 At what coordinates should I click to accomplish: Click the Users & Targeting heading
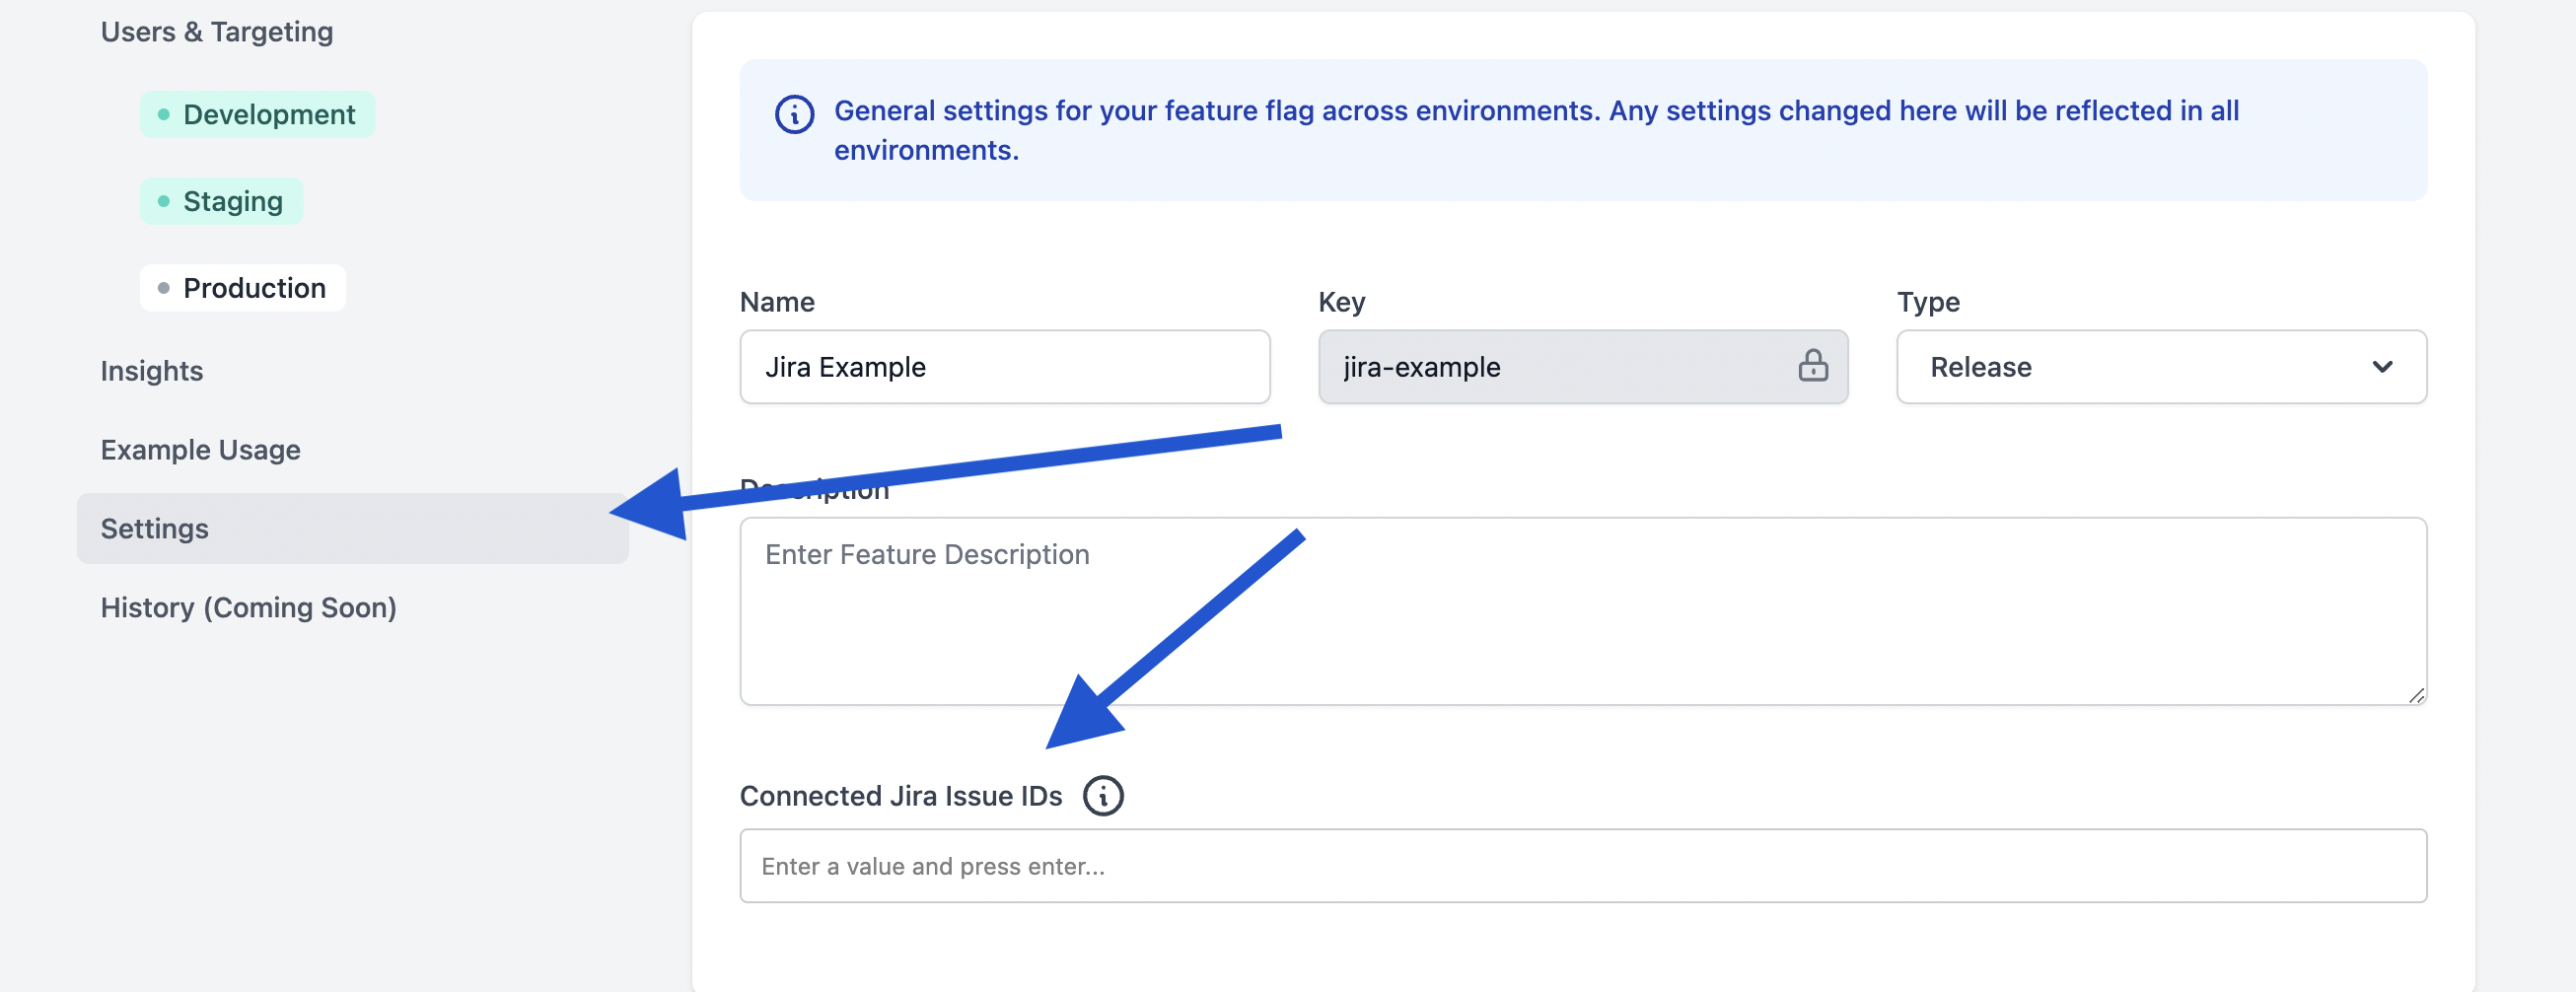216,31
